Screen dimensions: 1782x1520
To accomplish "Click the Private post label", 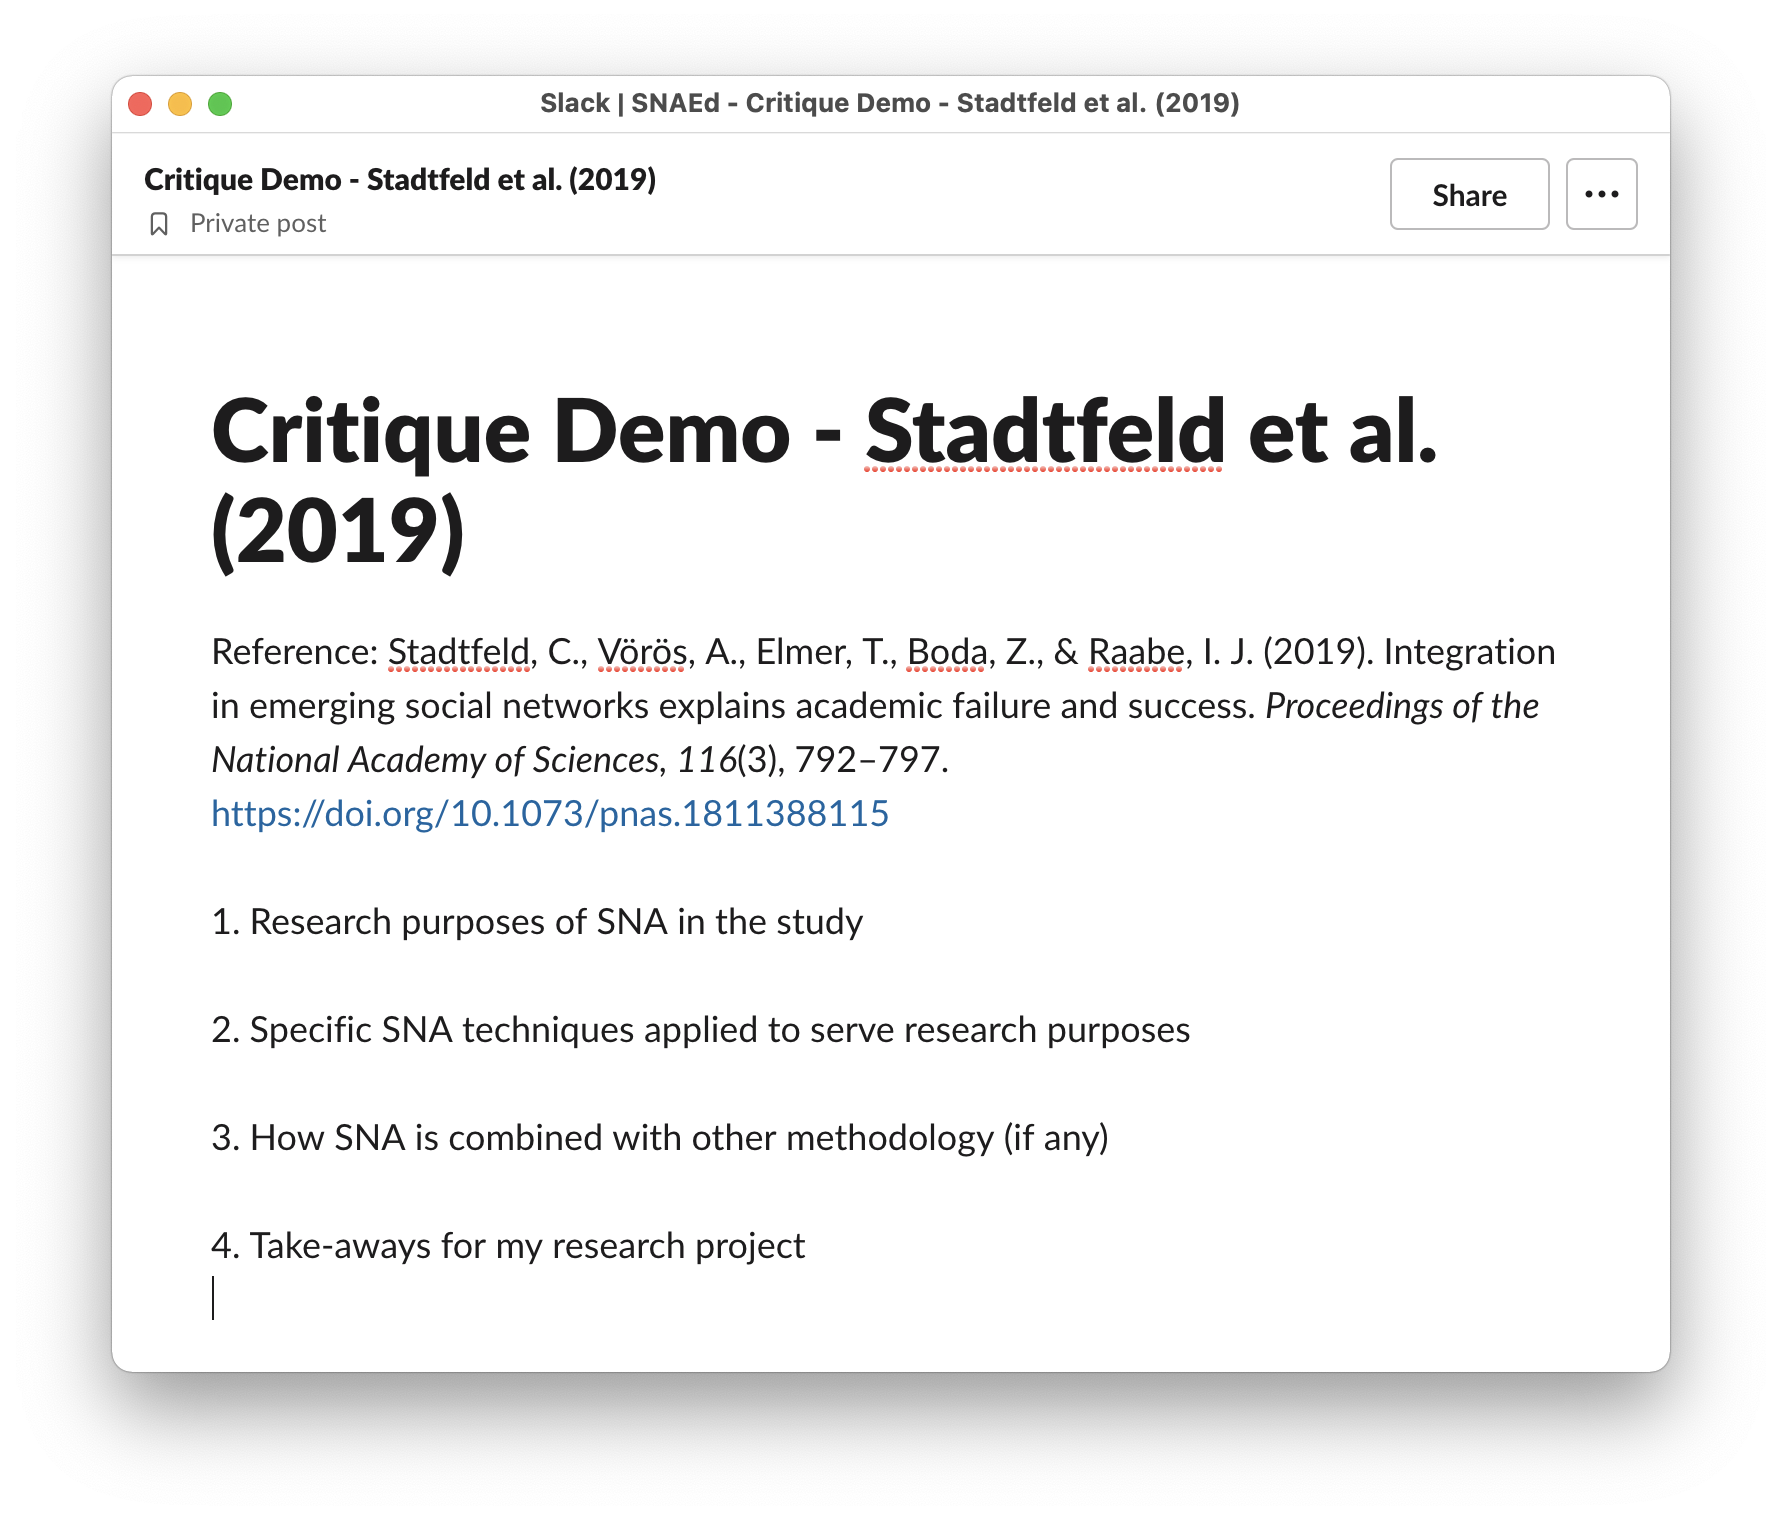I will coord(257,224).
